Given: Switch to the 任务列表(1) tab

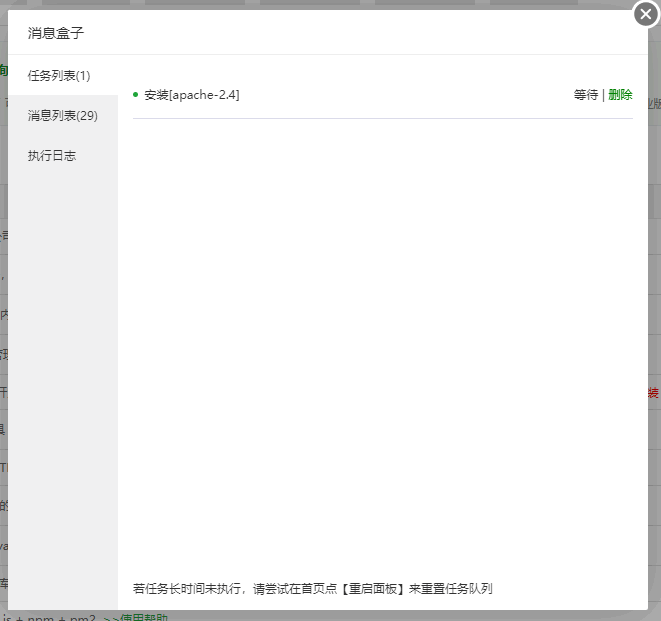Looking at the screenshot, I should pyautogui.click(x=63, y=75).
